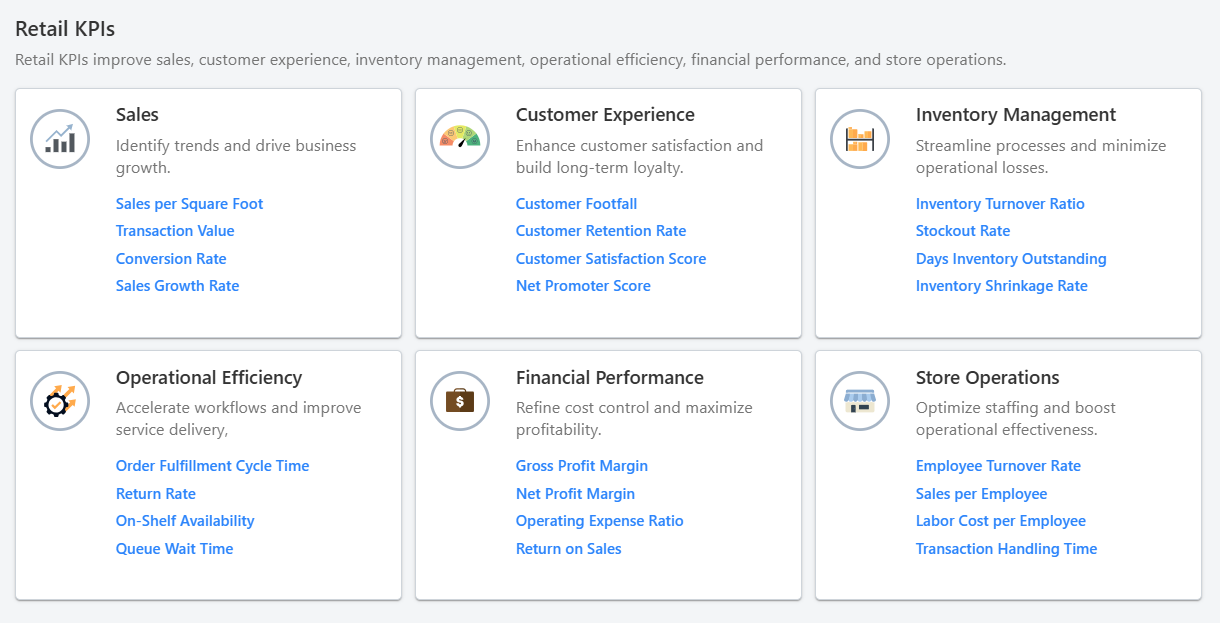Screen dimensions: 1220x623
Task: Open Gross Profit Margin details
Action: [x=582, y=465]
